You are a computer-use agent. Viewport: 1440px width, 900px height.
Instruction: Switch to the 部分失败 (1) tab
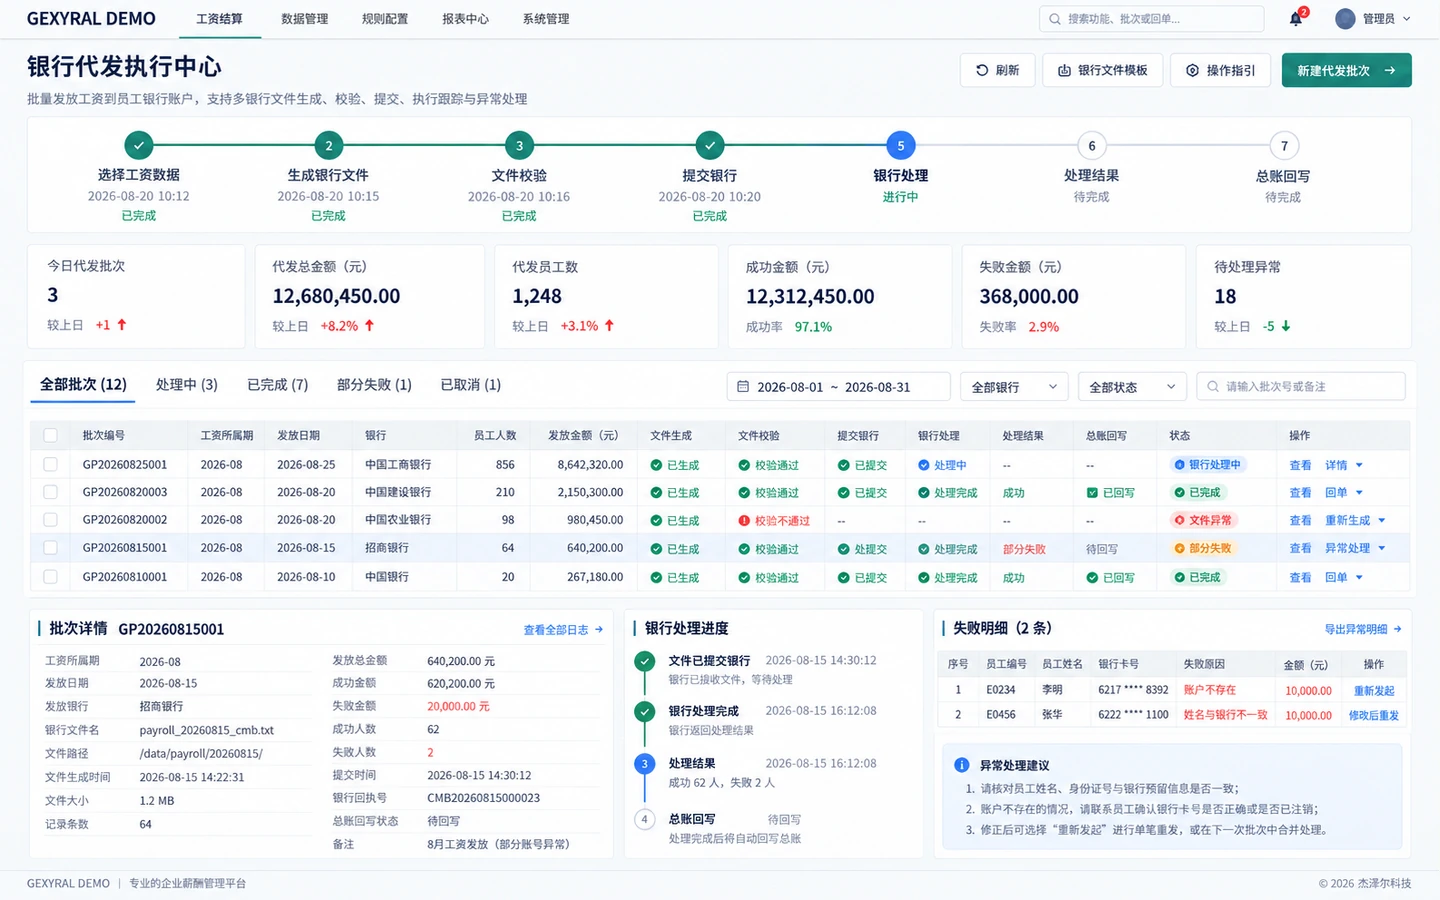374,385
